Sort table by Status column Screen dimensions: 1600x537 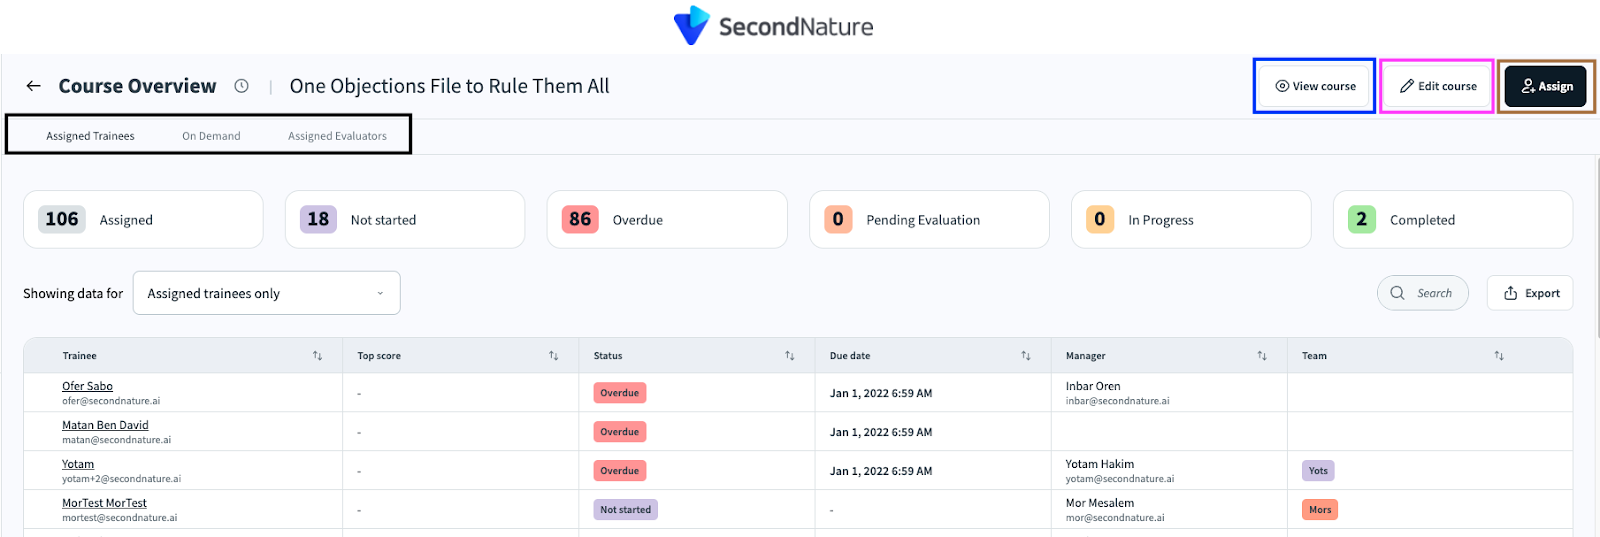coord(789,356)
